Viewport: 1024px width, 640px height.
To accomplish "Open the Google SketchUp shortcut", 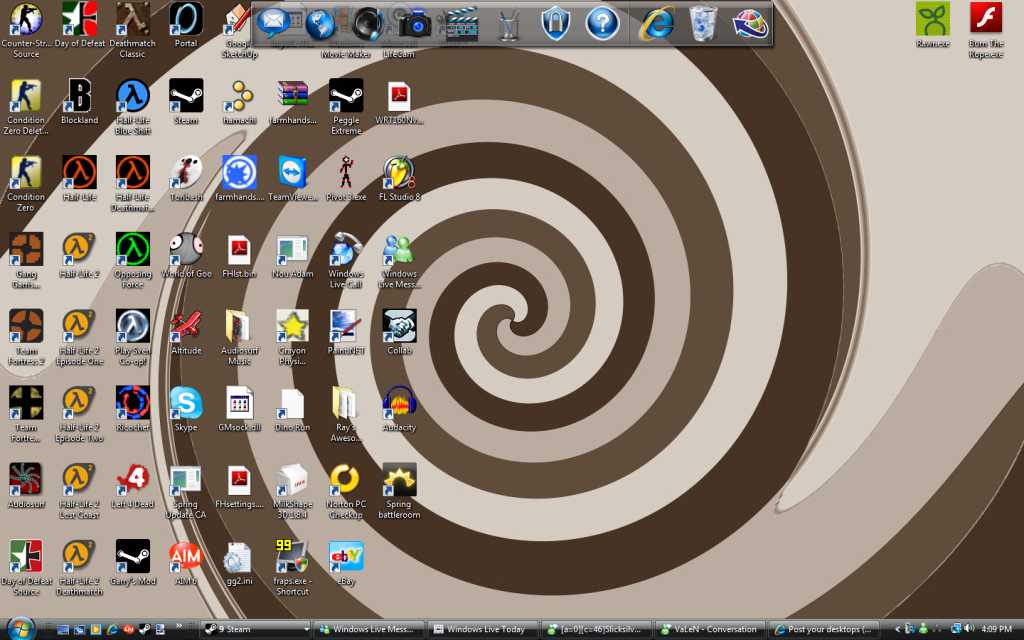I will point(238,20).
